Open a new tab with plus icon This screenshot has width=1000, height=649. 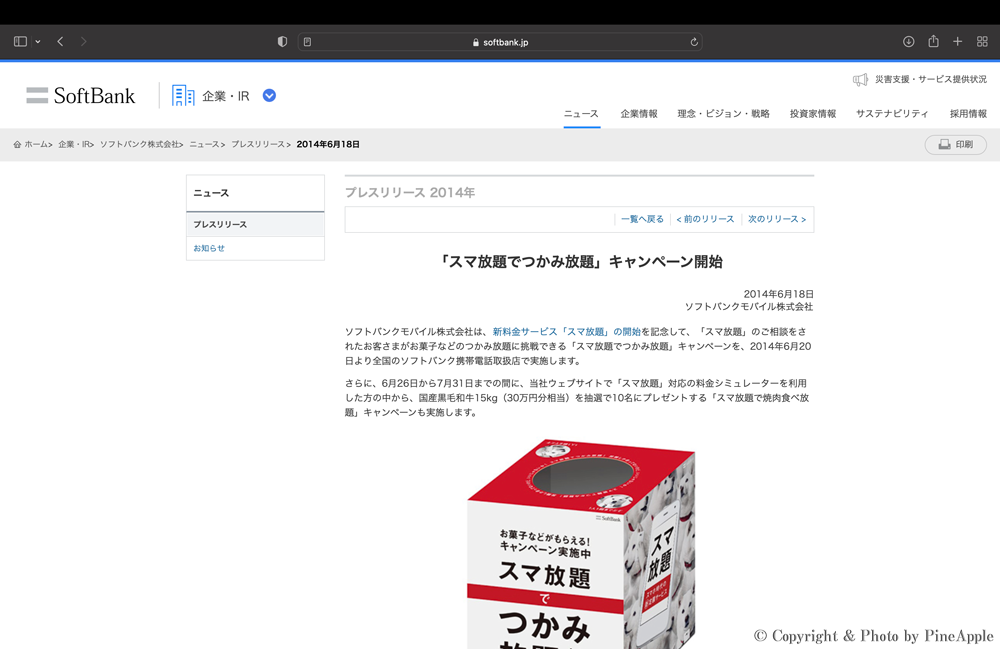957,42
